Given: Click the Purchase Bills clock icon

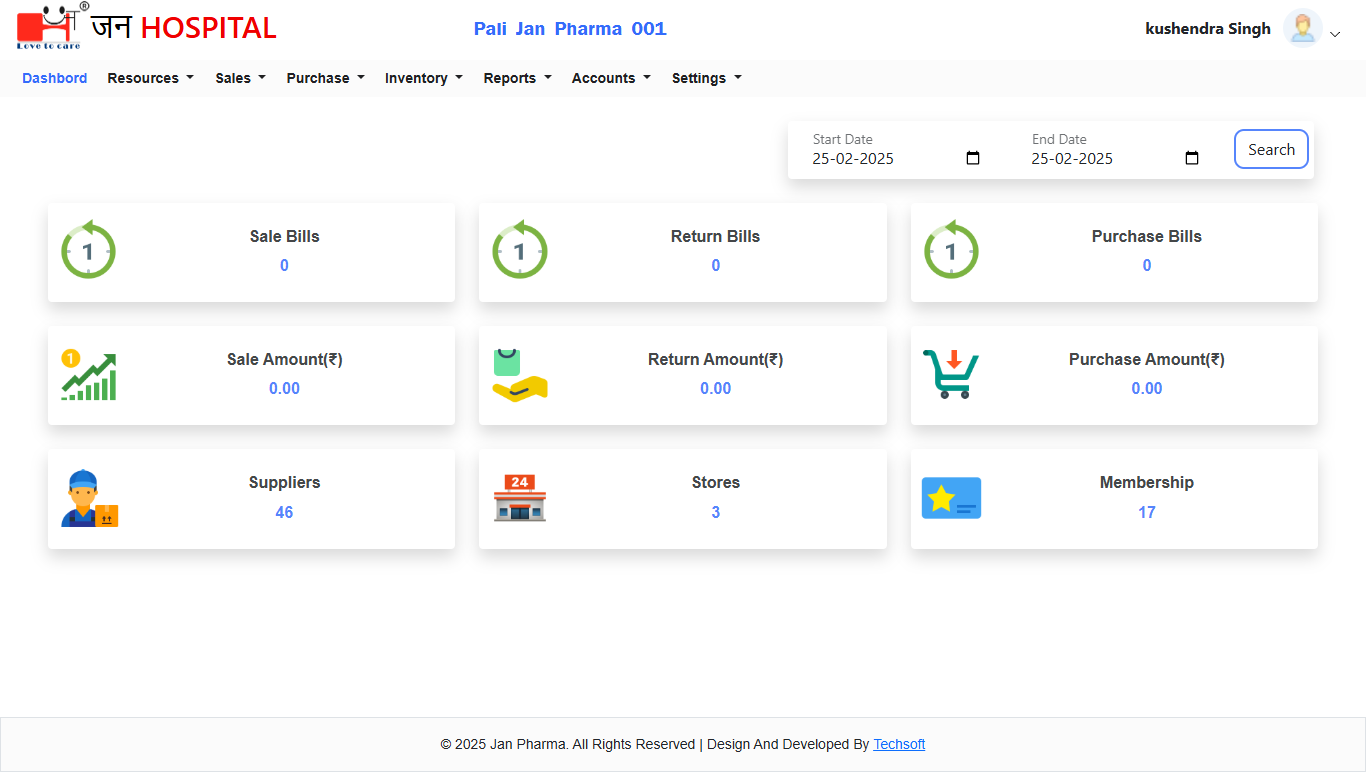Looking at the screenshot, I should point(950,250).
